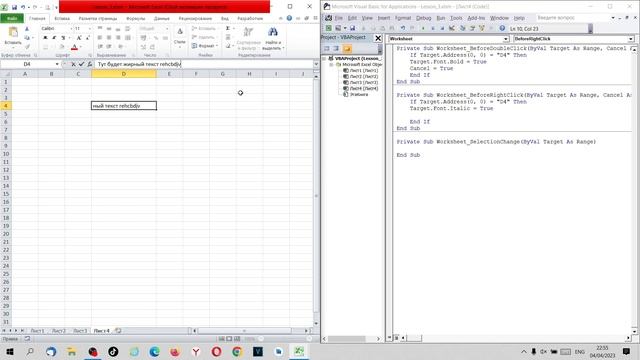The image size is (640, 360).
Task: Click the insert new worksheet tab icon
Action: [118, 331]
